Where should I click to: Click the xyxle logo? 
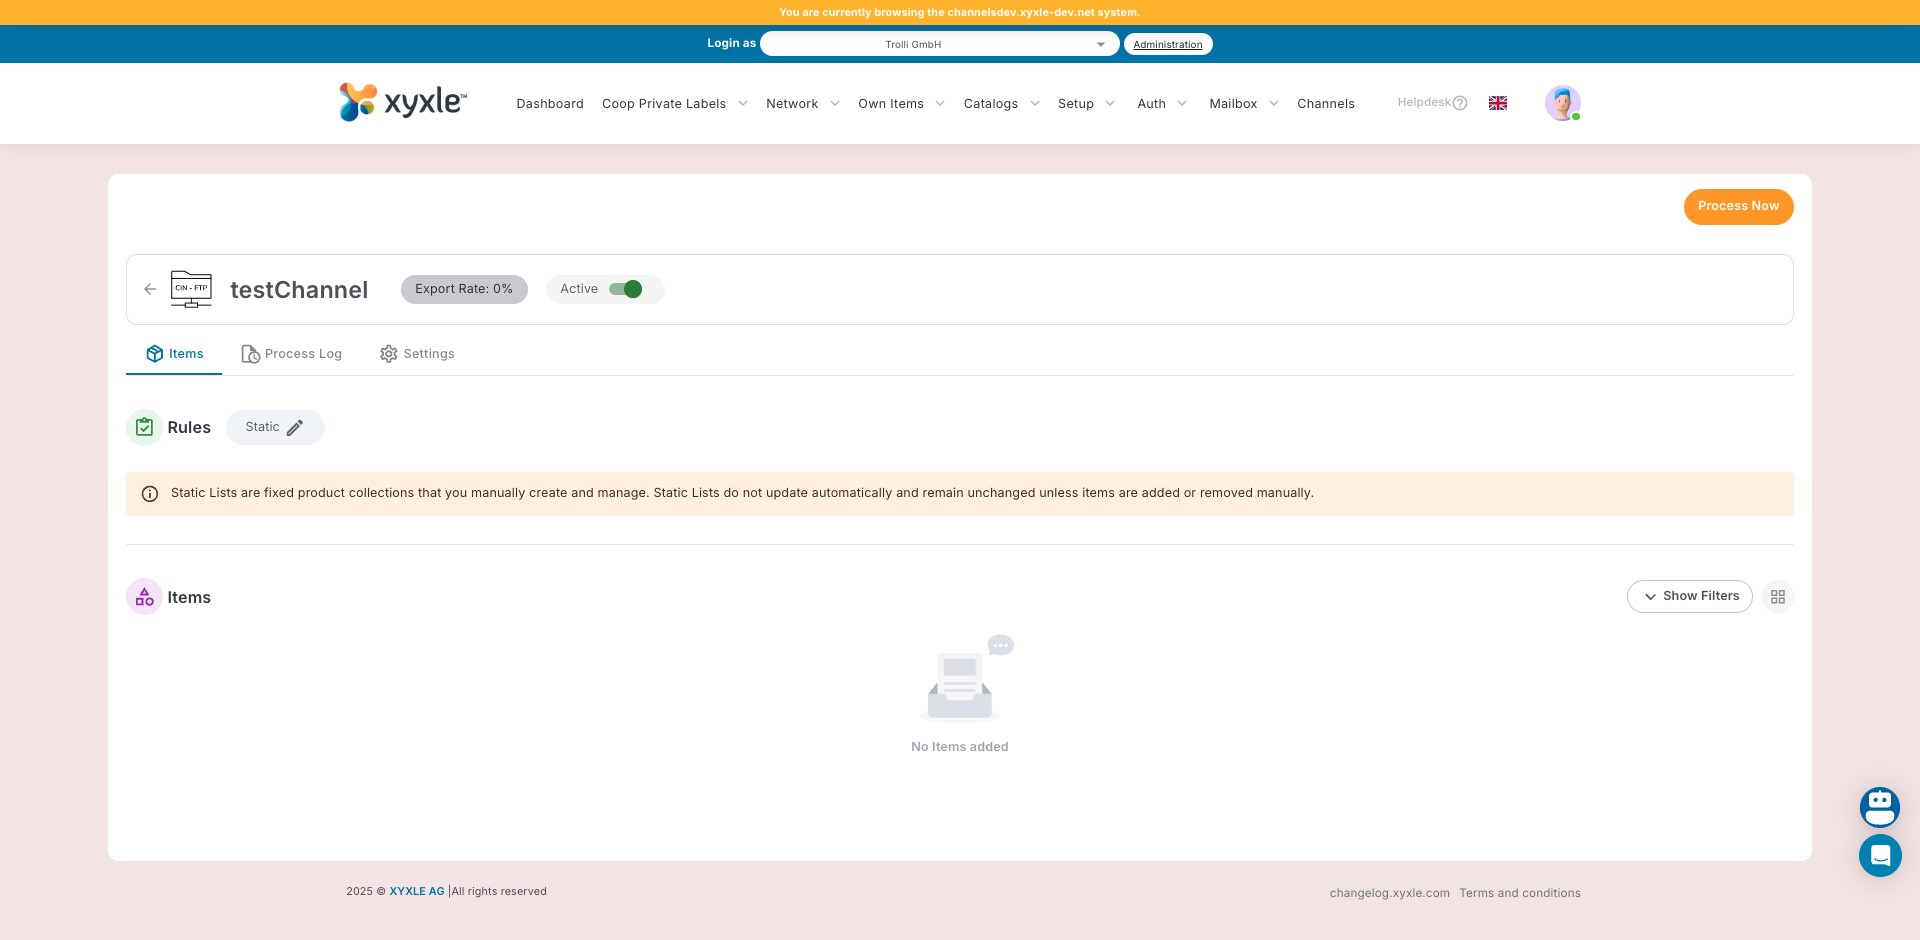pyautogui.click(x=403, y=102)
